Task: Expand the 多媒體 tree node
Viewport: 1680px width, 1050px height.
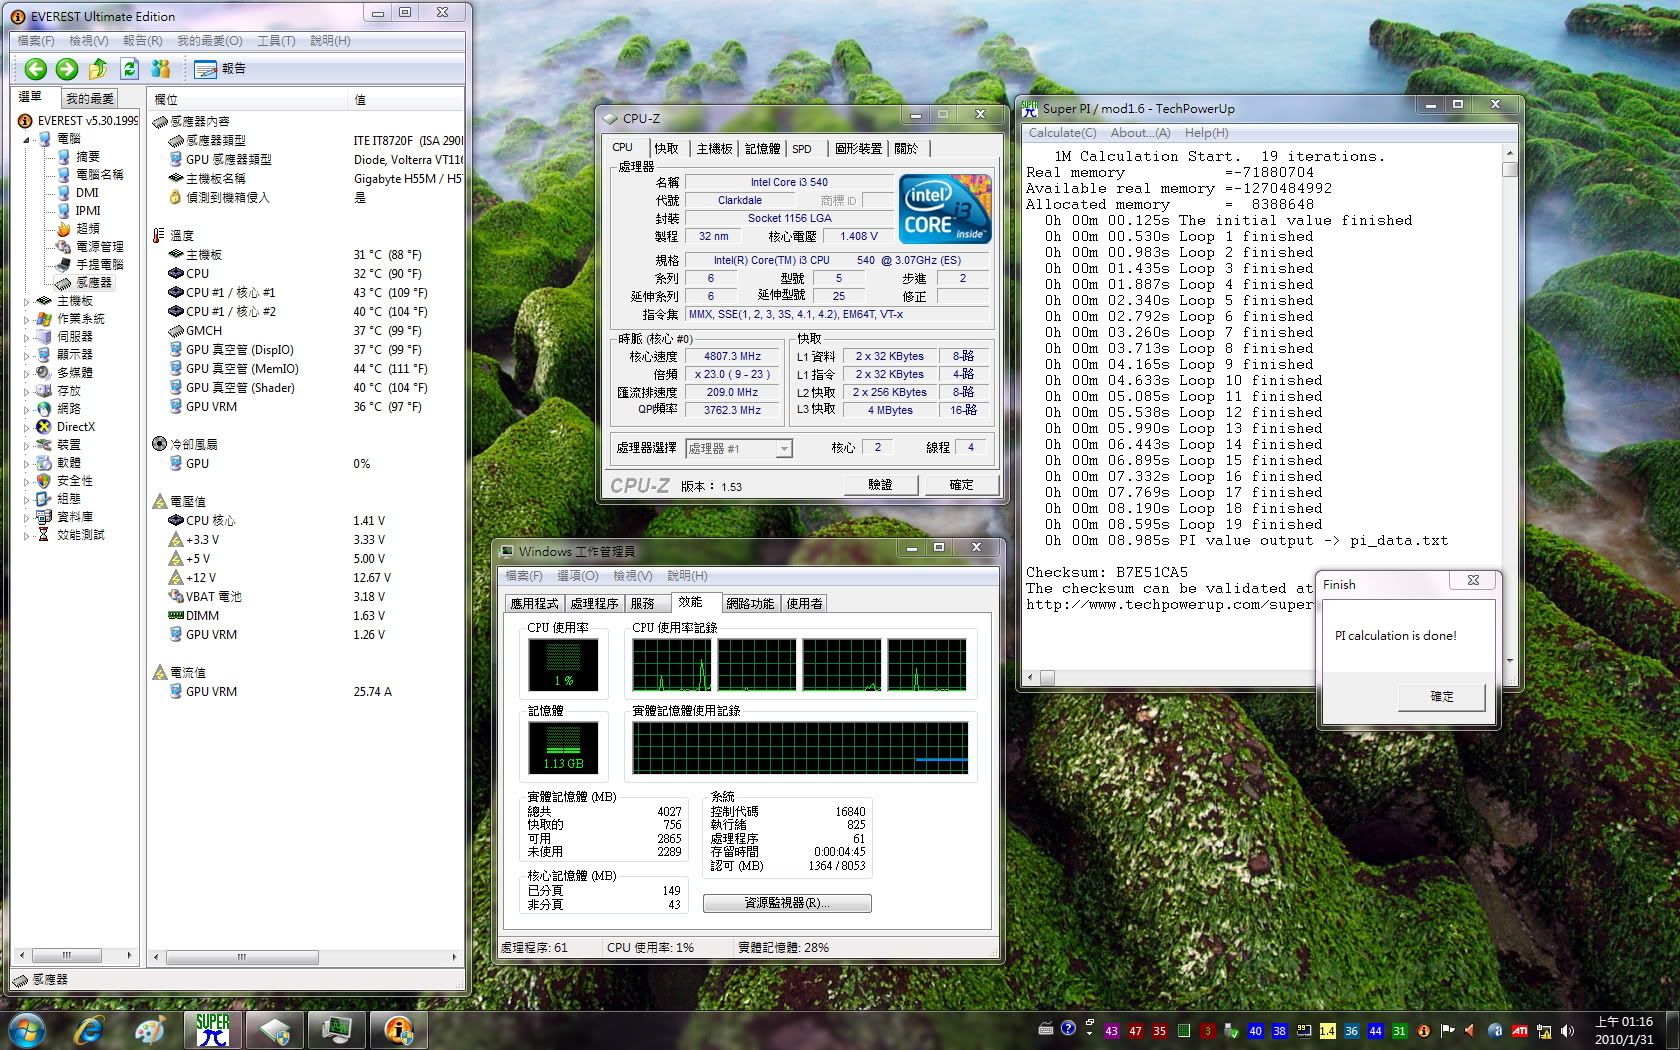Action: coord(27,372)
